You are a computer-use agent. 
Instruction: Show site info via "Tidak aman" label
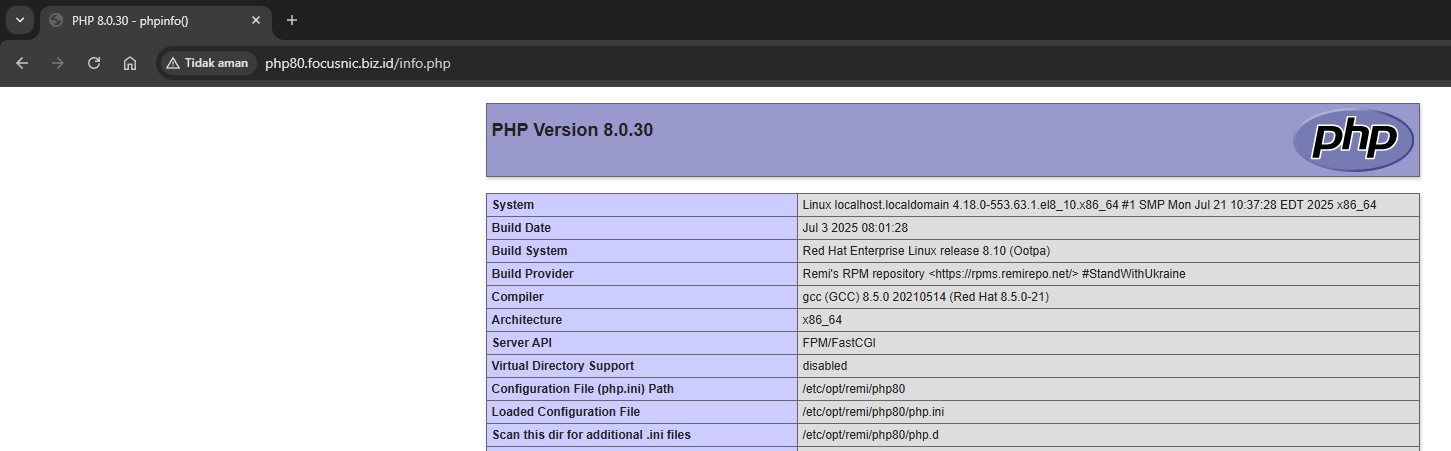(216, 63)
